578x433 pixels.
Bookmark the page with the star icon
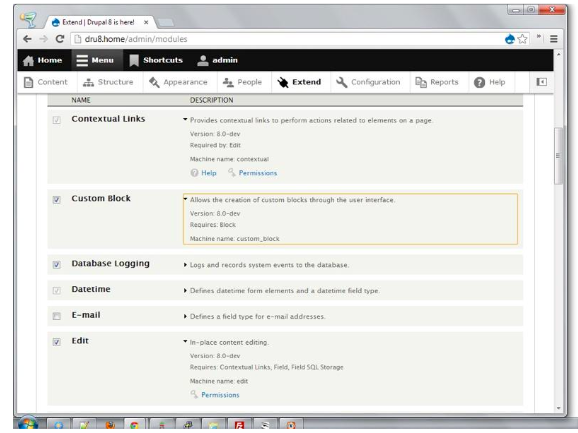click(522, 39)
